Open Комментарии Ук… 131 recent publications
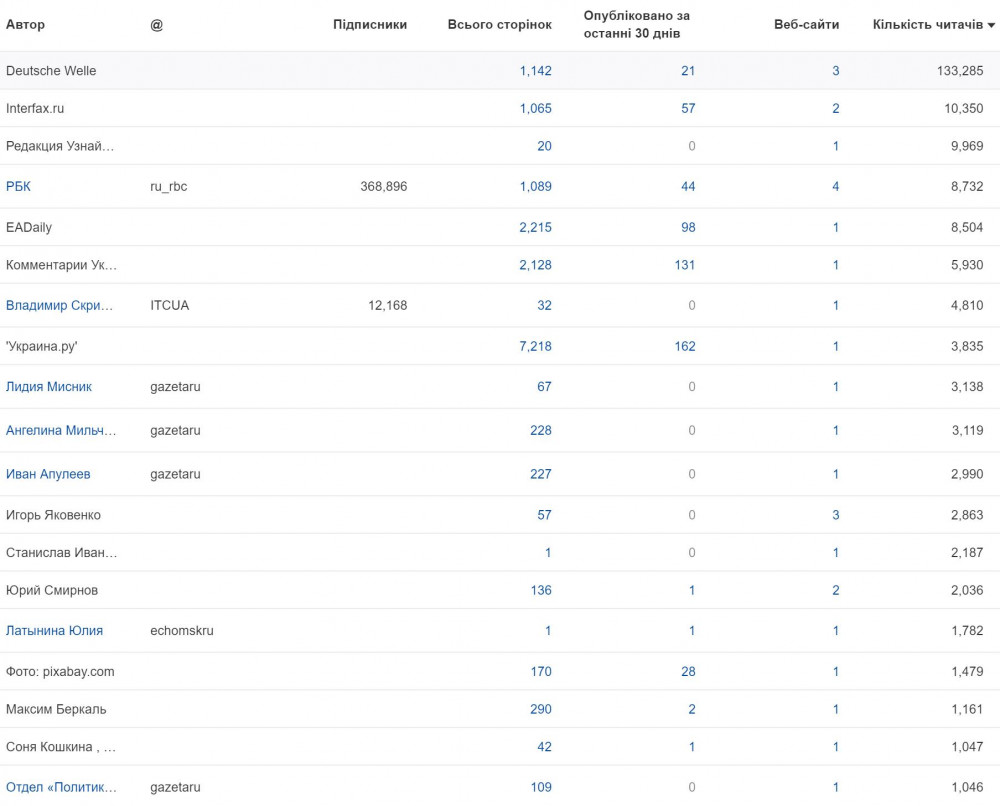 (x=685, y=265)
